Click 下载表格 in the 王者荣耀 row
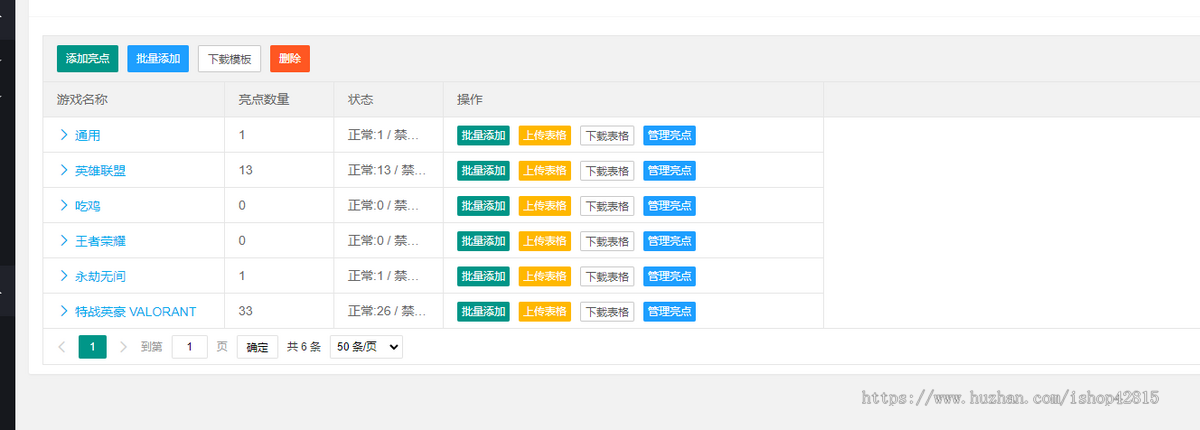The image size is (1200, 430). pos(607,240)
